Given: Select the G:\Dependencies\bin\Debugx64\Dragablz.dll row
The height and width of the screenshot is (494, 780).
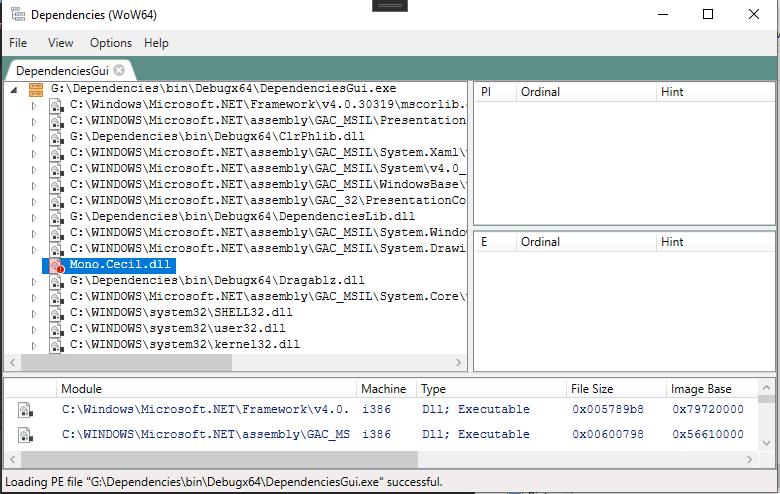Looking at the screenshot, I should tap(217, 281).
